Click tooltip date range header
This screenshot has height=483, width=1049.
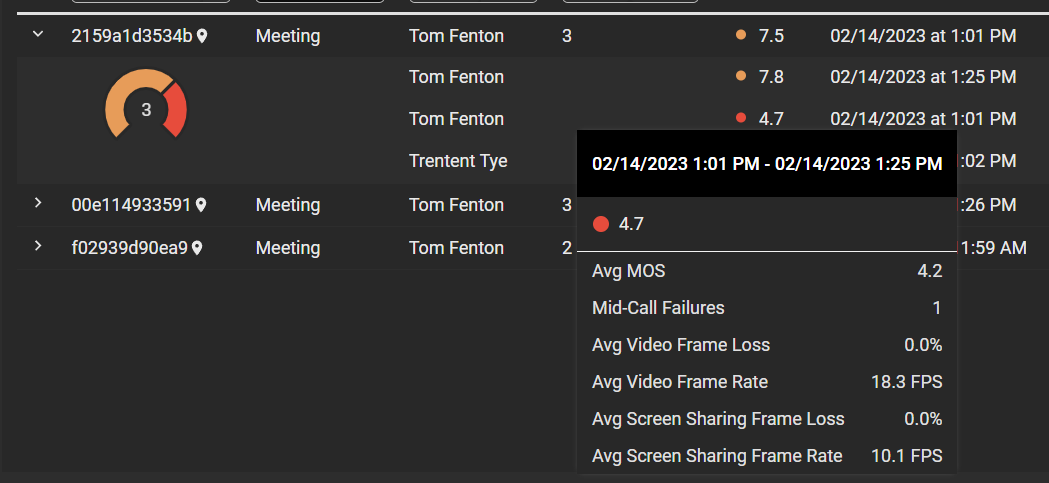coord(766,163)
